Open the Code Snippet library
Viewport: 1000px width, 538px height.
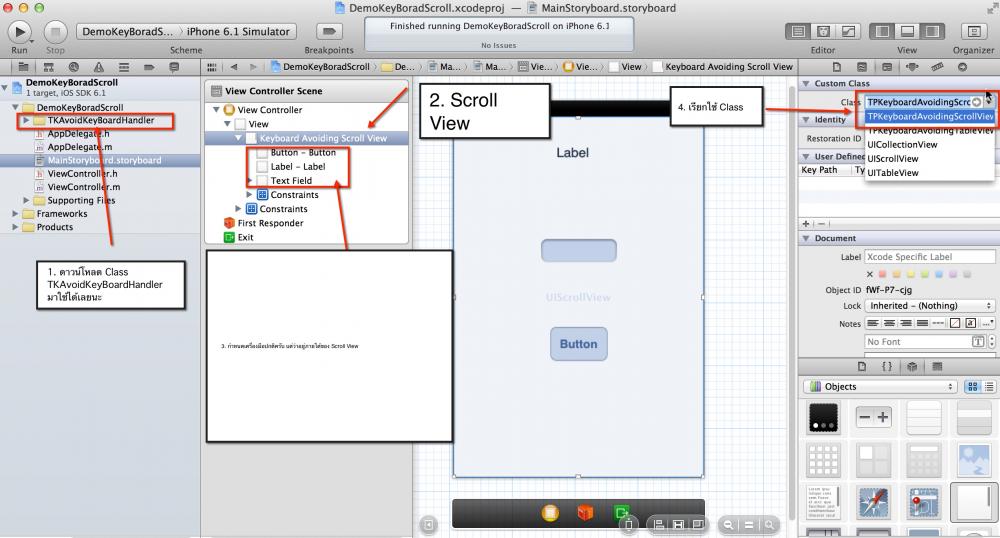[x=887, y=367]
